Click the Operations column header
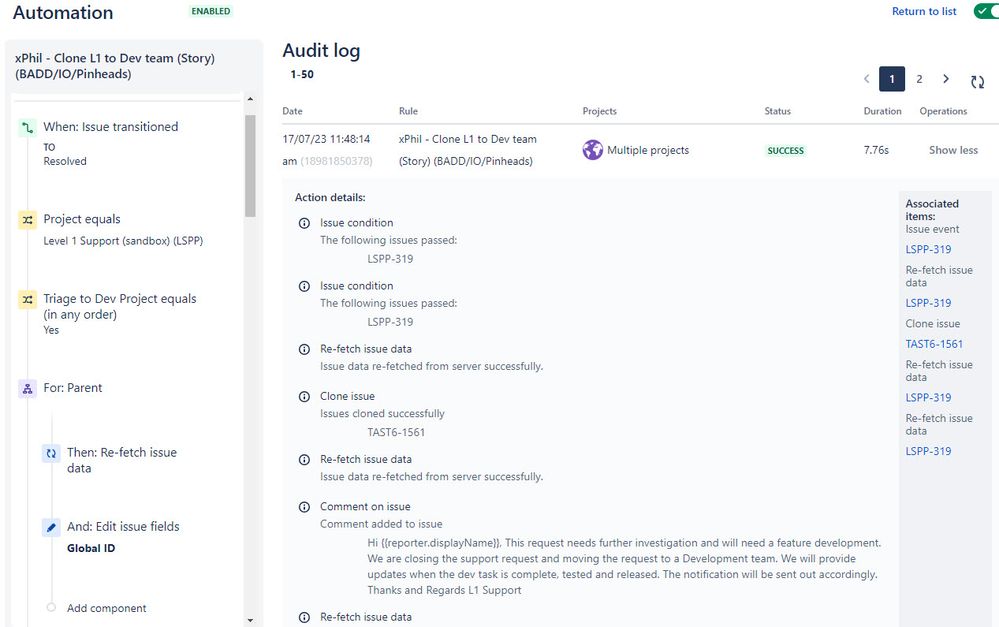The height and width of the screenshot is (627, 999). pyautogui.click(x=943, y=111)
